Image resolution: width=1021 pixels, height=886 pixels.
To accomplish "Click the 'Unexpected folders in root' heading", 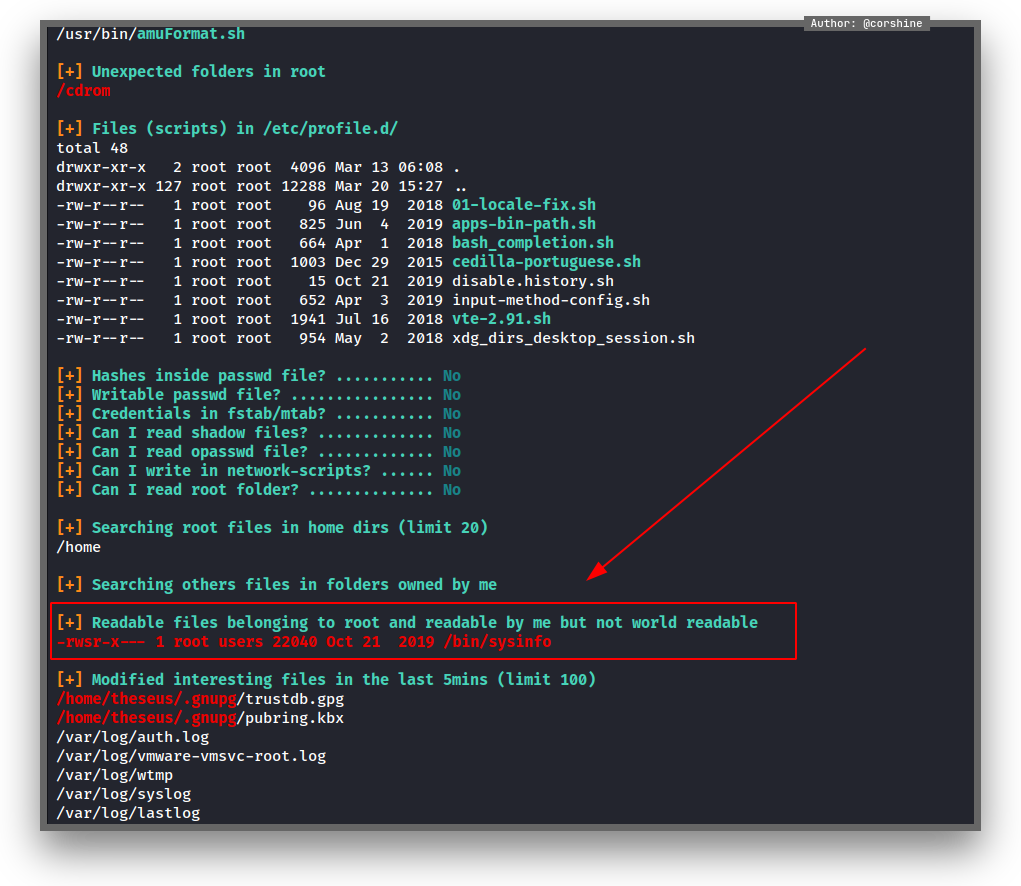I will [x=208, y=72].
